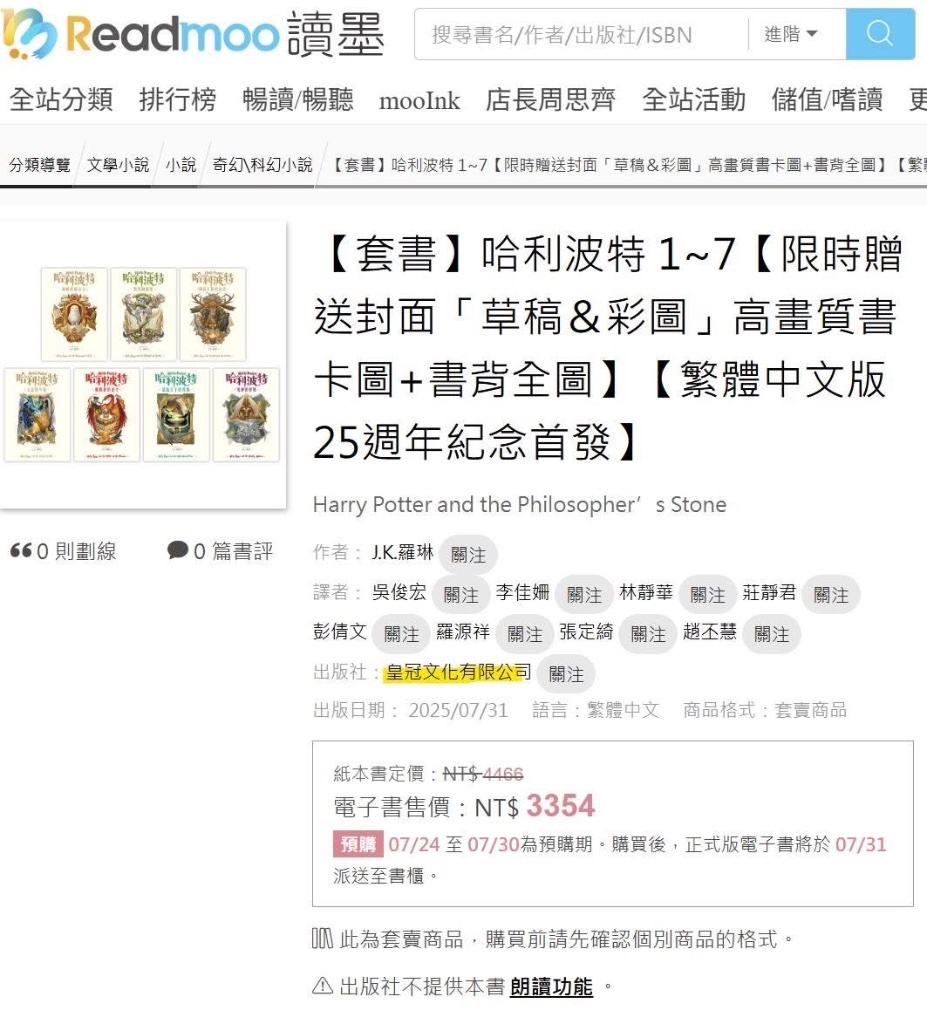Click the quote marks highlights icon
This screenshot has height=1024, width=927.
pos(21,551)
